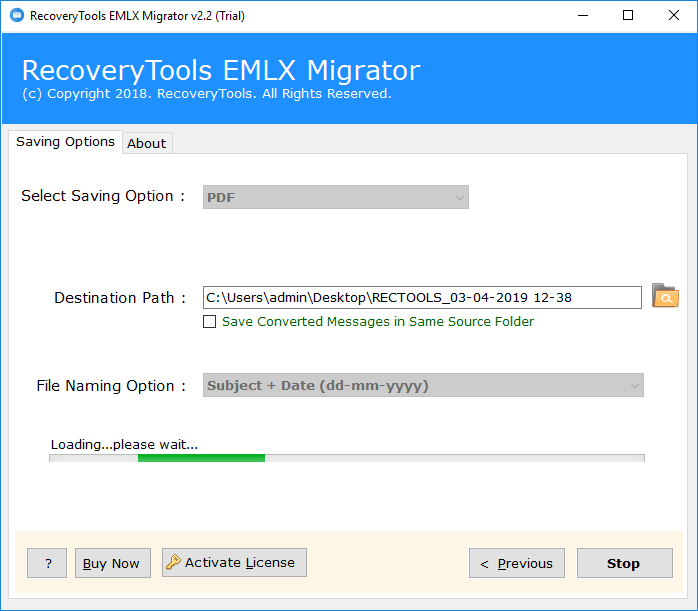
Task: Select the Saving Options tab
Action: (x=65, y=142)
